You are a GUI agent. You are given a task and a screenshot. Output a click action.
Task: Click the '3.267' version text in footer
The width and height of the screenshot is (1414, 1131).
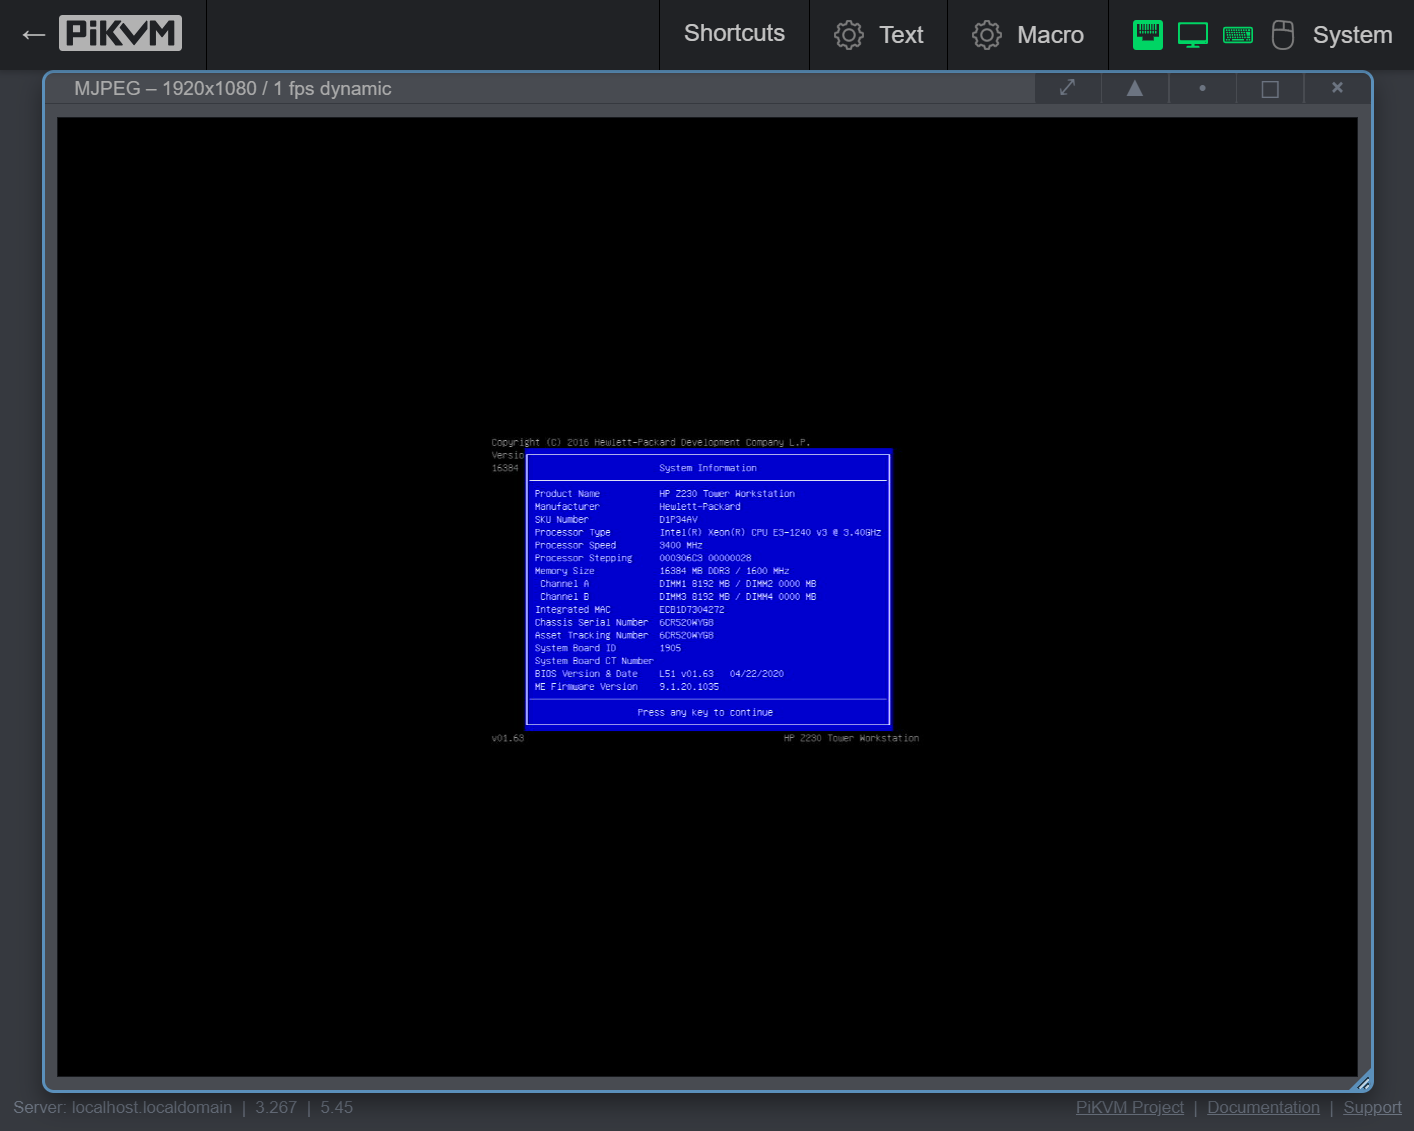tap(276, 1107)
